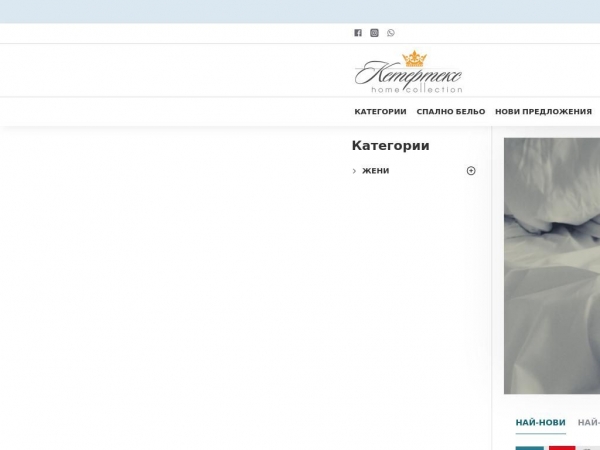Open the КАТЕГОРИИ menu item

[x=380, y=112]
